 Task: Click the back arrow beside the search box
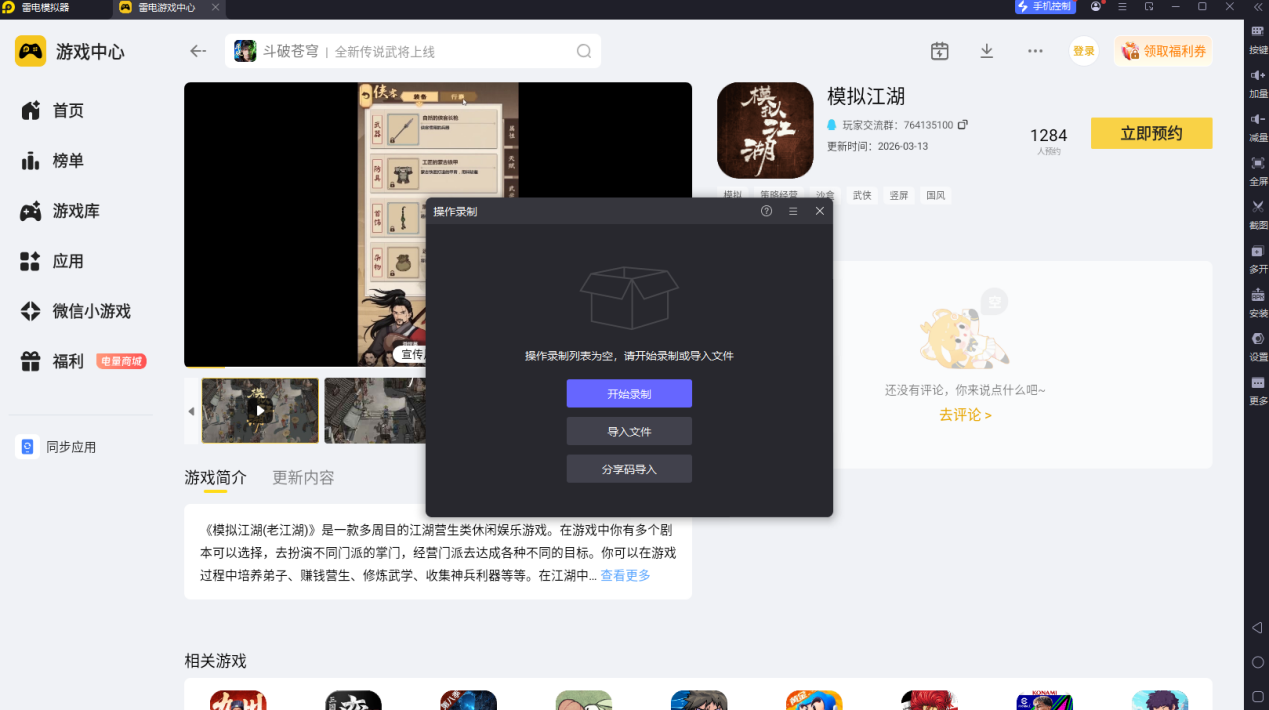198,51
